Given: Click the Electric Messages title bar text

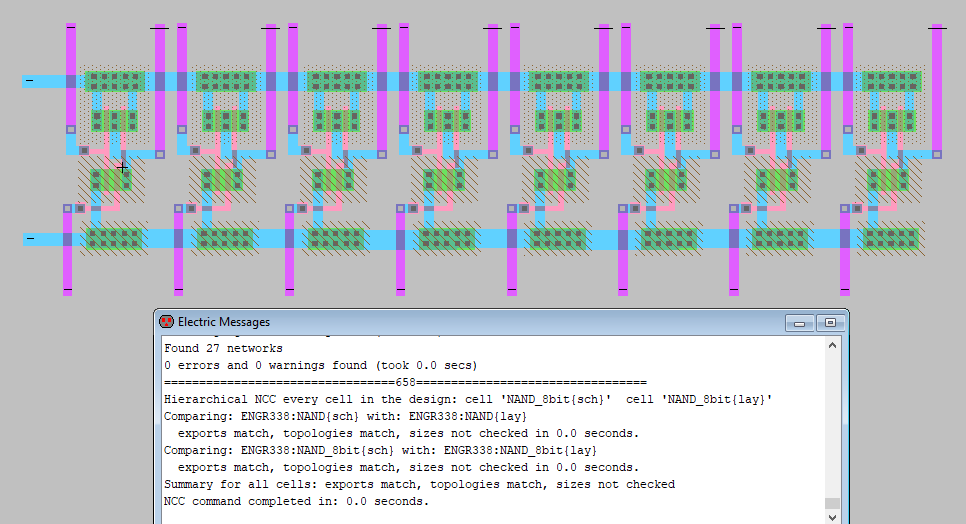Looking at the screenshot, I should point(224,322).
